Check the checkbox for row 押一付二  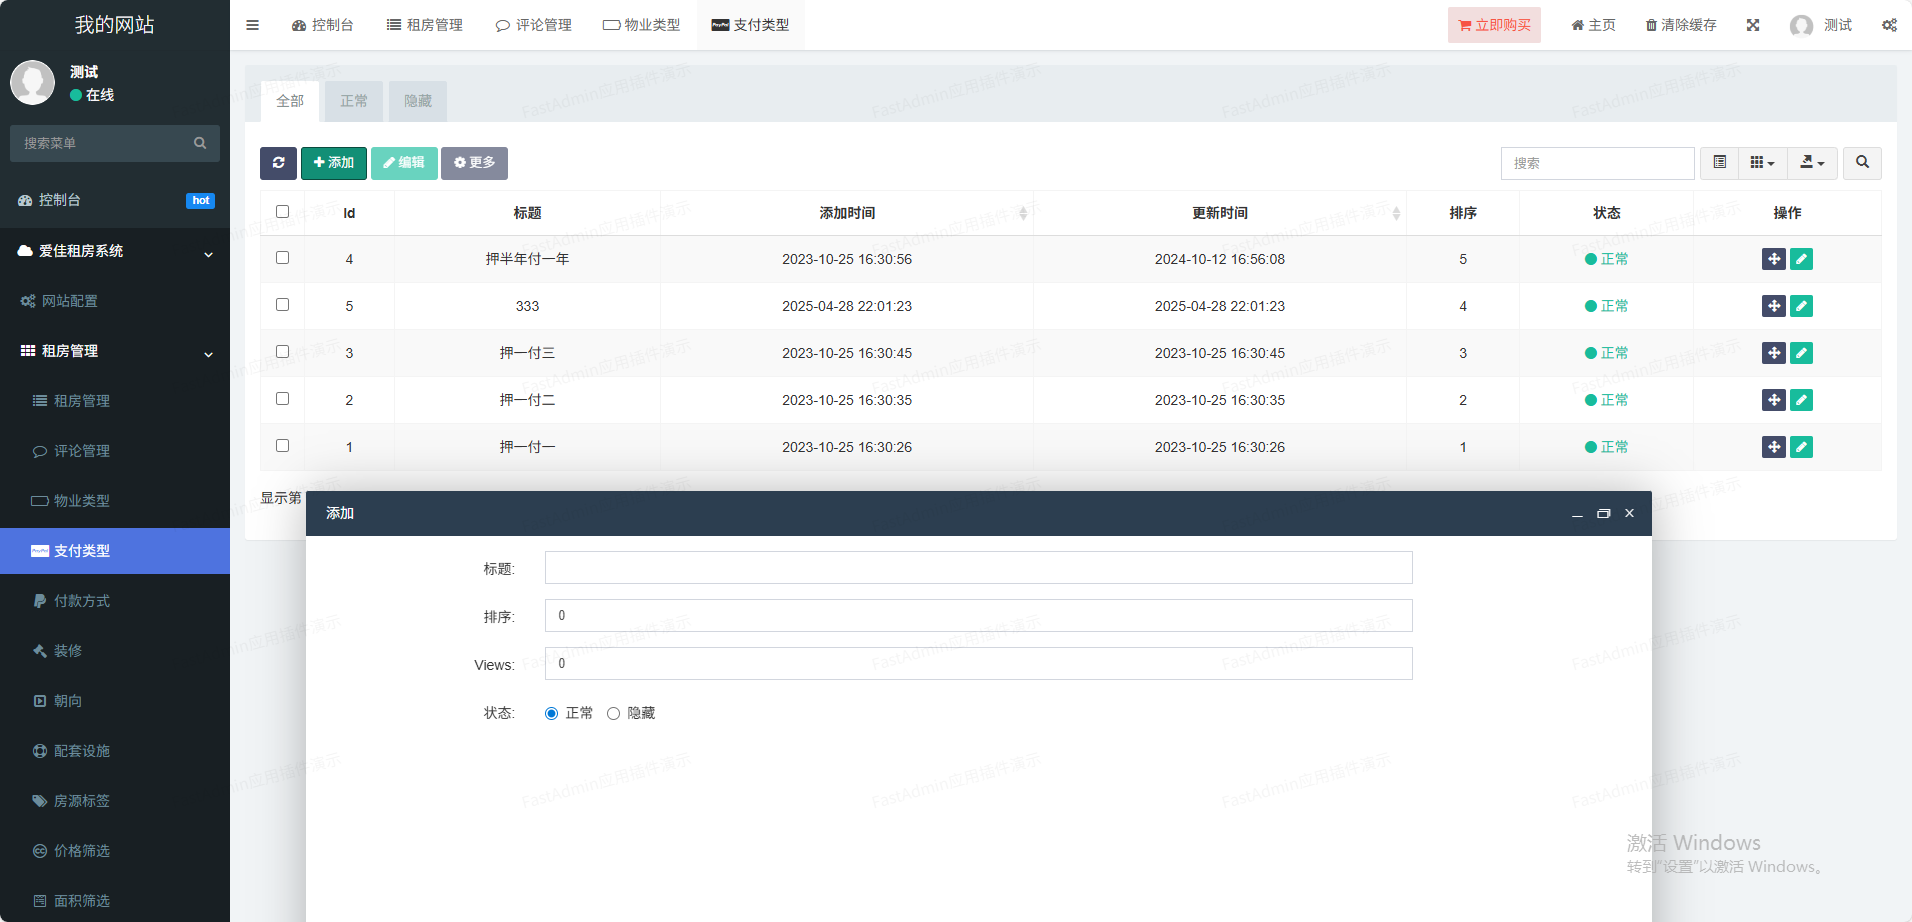282,399
